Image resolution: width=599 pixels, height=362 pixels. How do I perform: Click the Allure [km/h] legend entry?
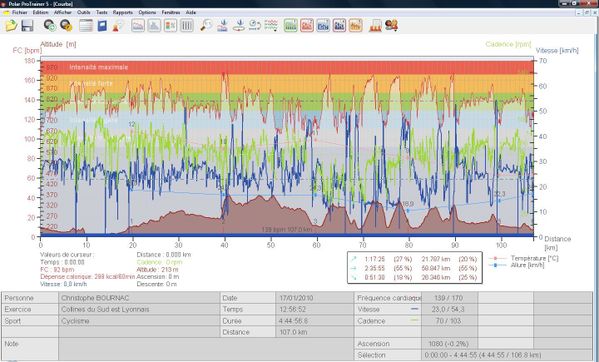[x=517, y=265]
